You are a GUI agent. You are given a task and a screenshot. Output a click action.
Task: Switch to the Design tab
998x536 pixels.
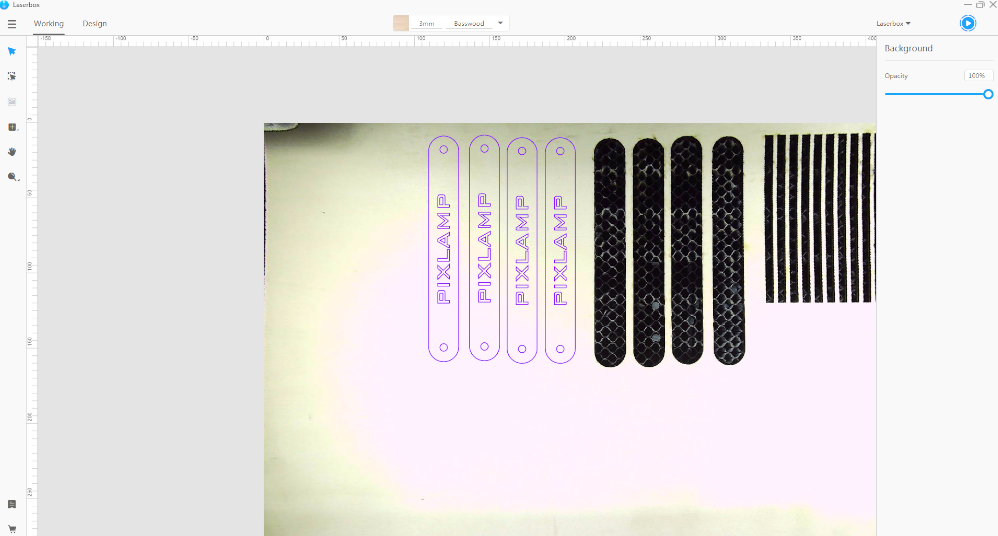(94, 24)
